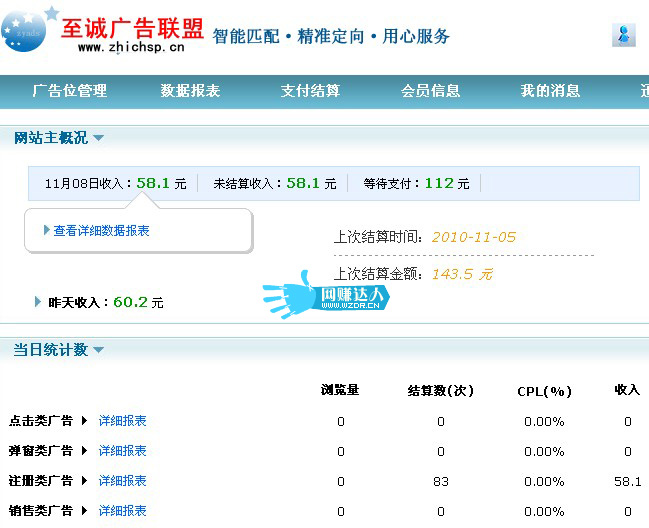Click the triangle next to 注册类广告
Viewport: 649px width, 528px height.
[x=84, y=480]
